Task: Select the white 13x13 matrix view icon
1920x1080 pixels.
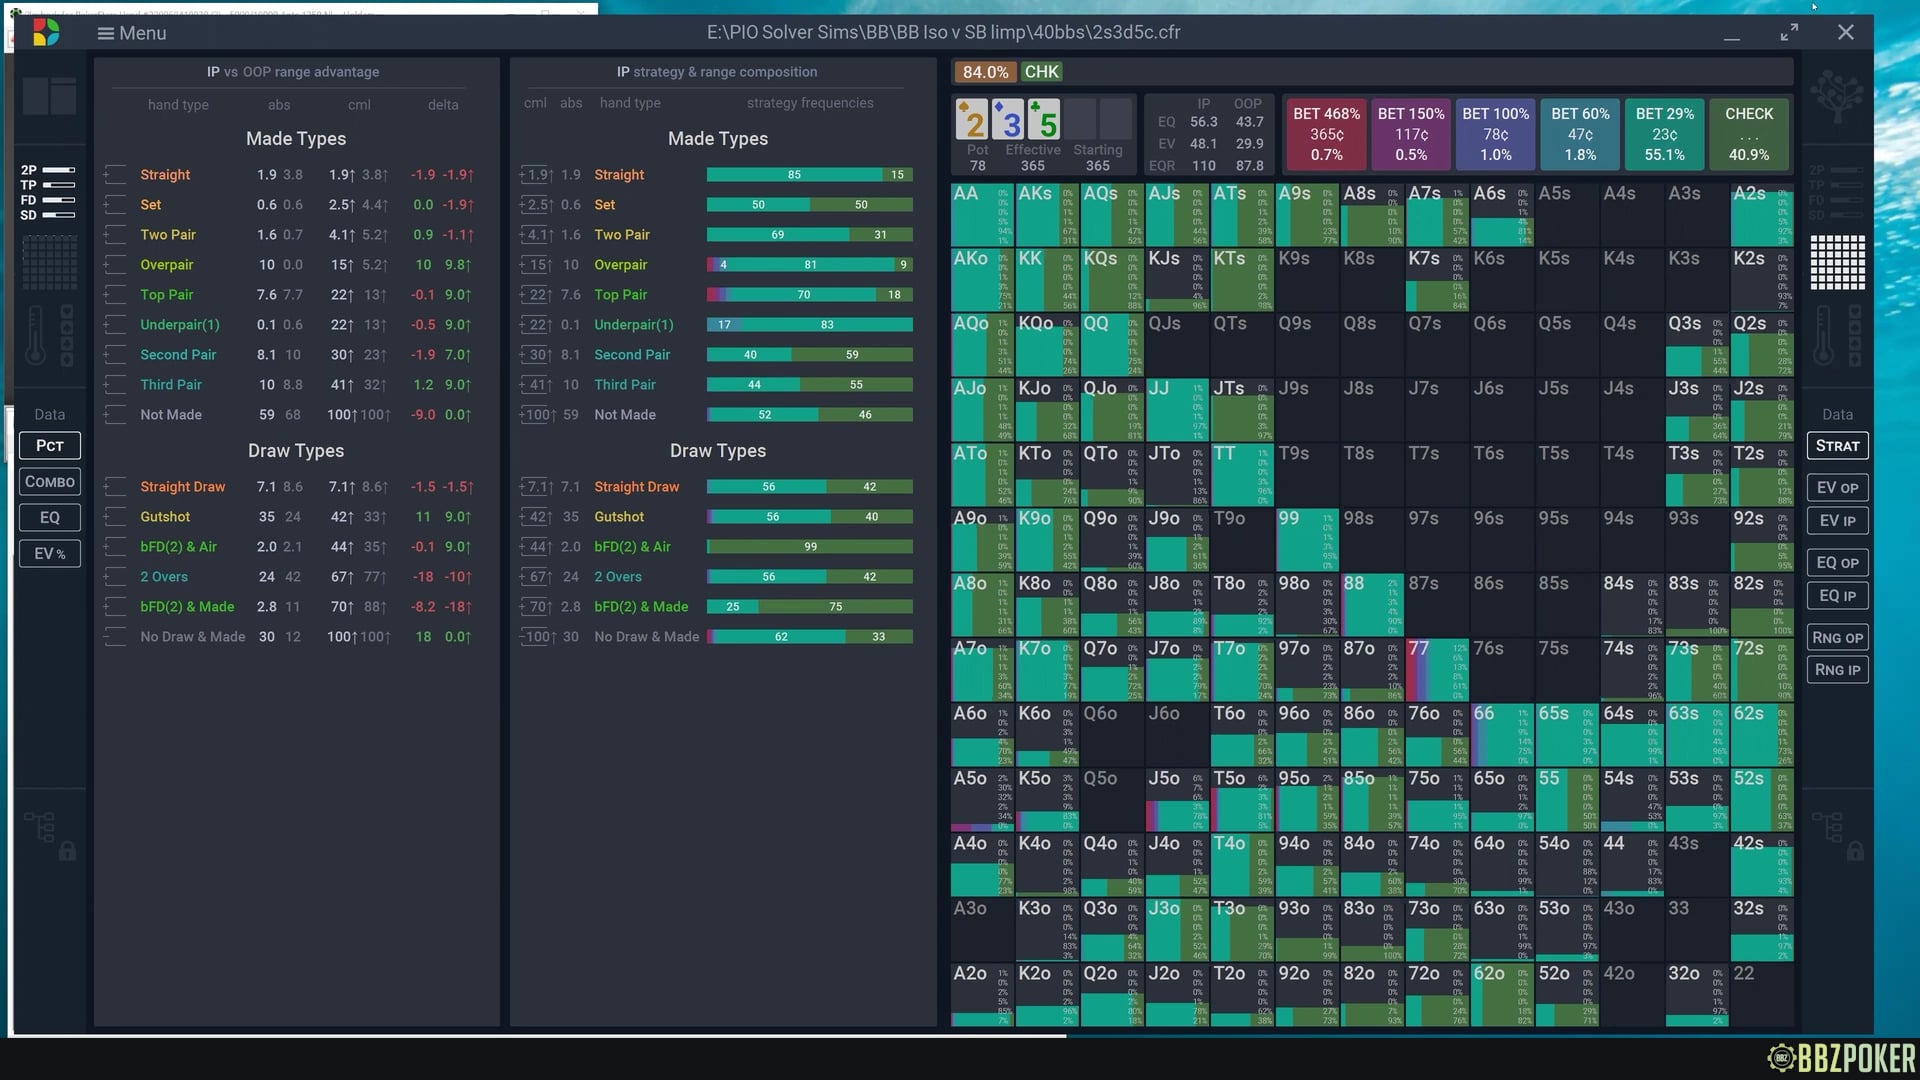Action: coord(1837,263)
